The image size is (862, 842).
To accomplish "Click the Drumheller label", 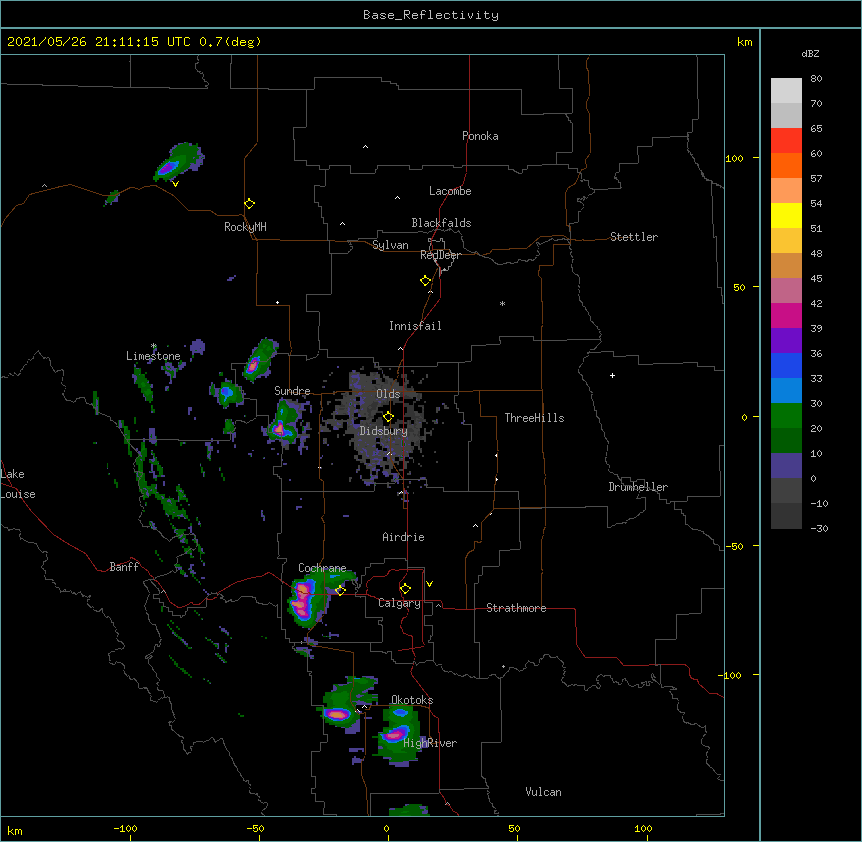I will coord(638,487).
